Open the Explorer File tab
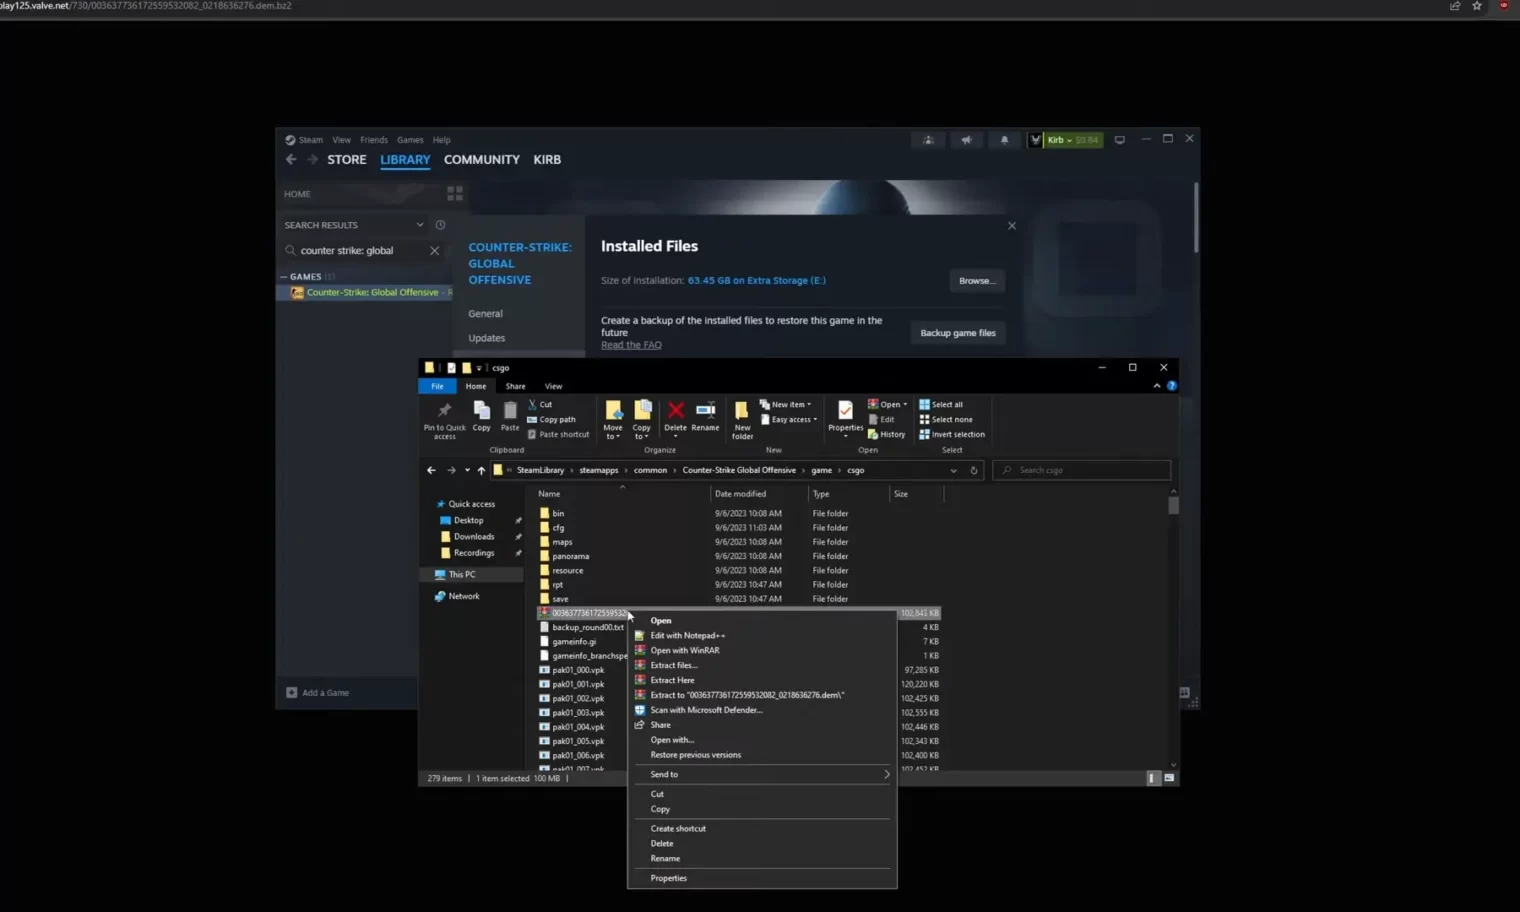1520x912 pixels. click(437, 386)
